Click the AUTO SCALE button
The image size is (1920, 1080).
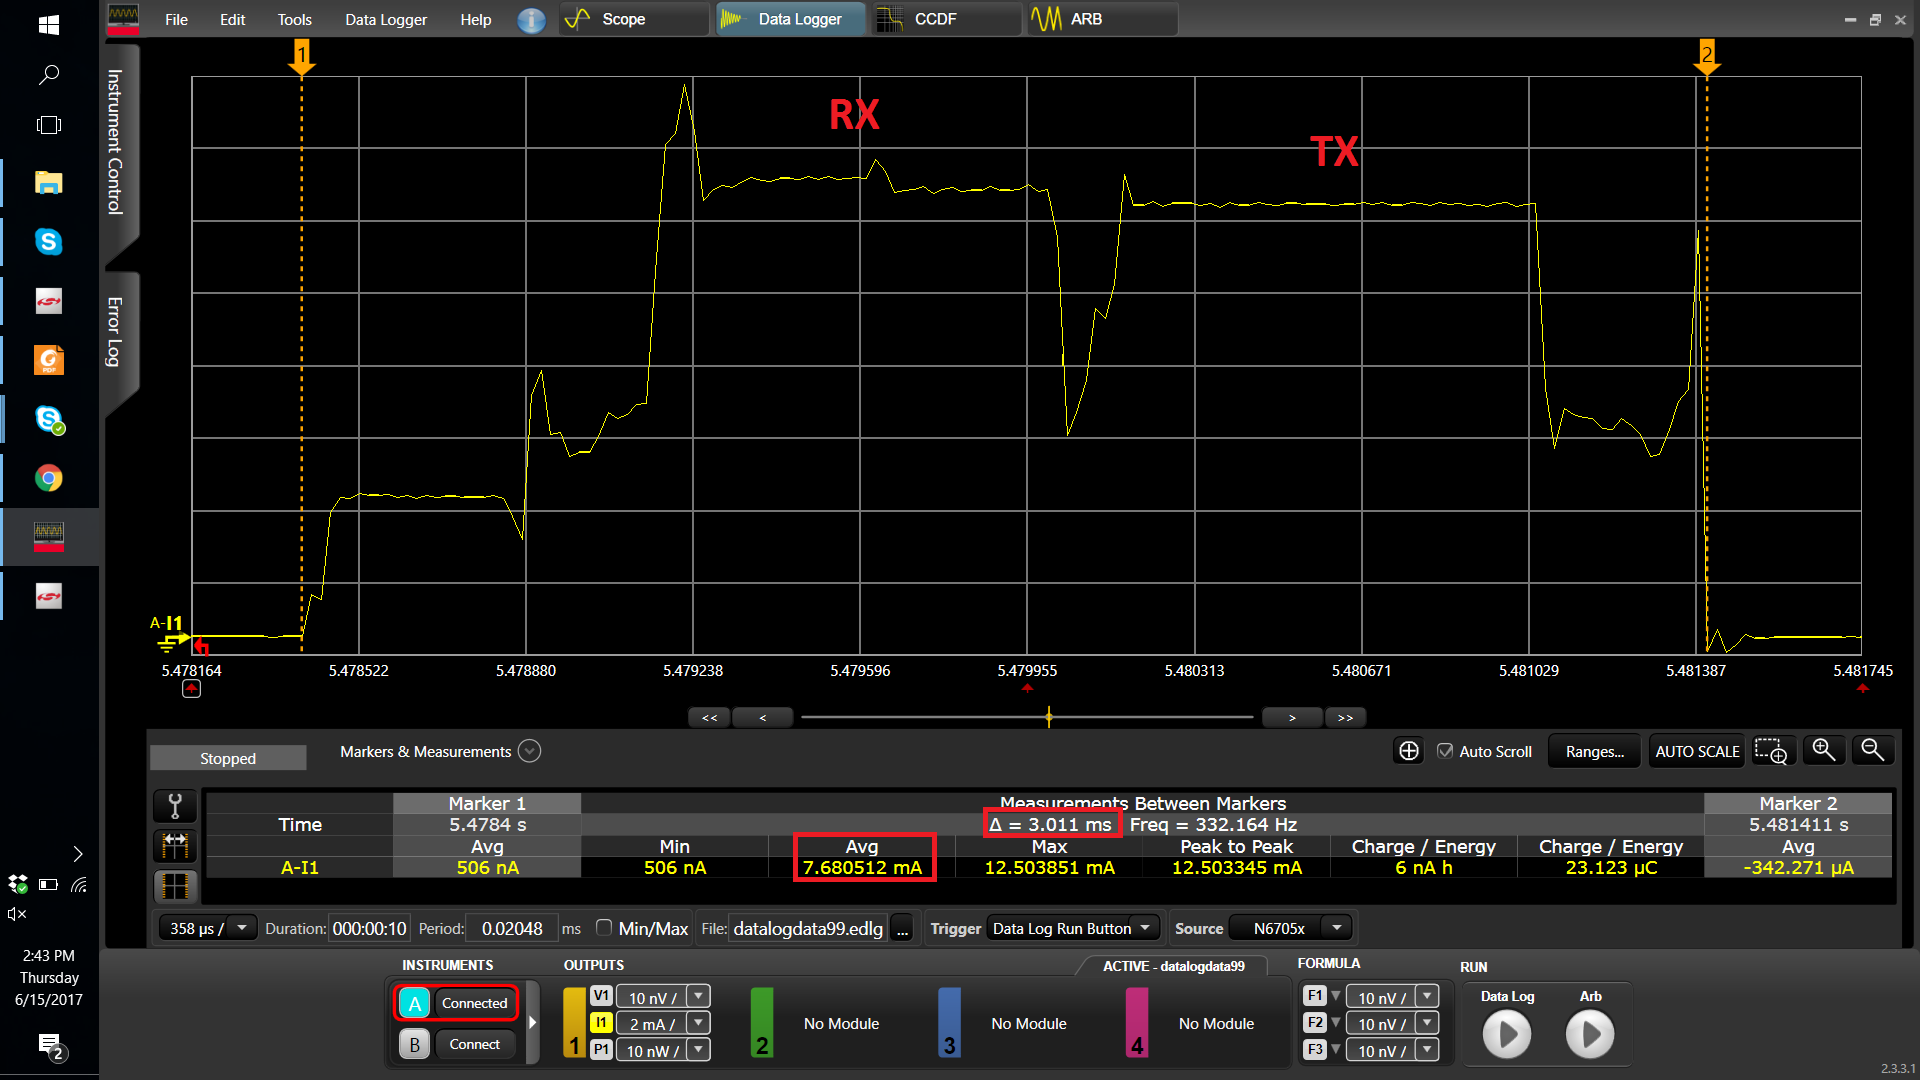click(x=1696, y=751)
